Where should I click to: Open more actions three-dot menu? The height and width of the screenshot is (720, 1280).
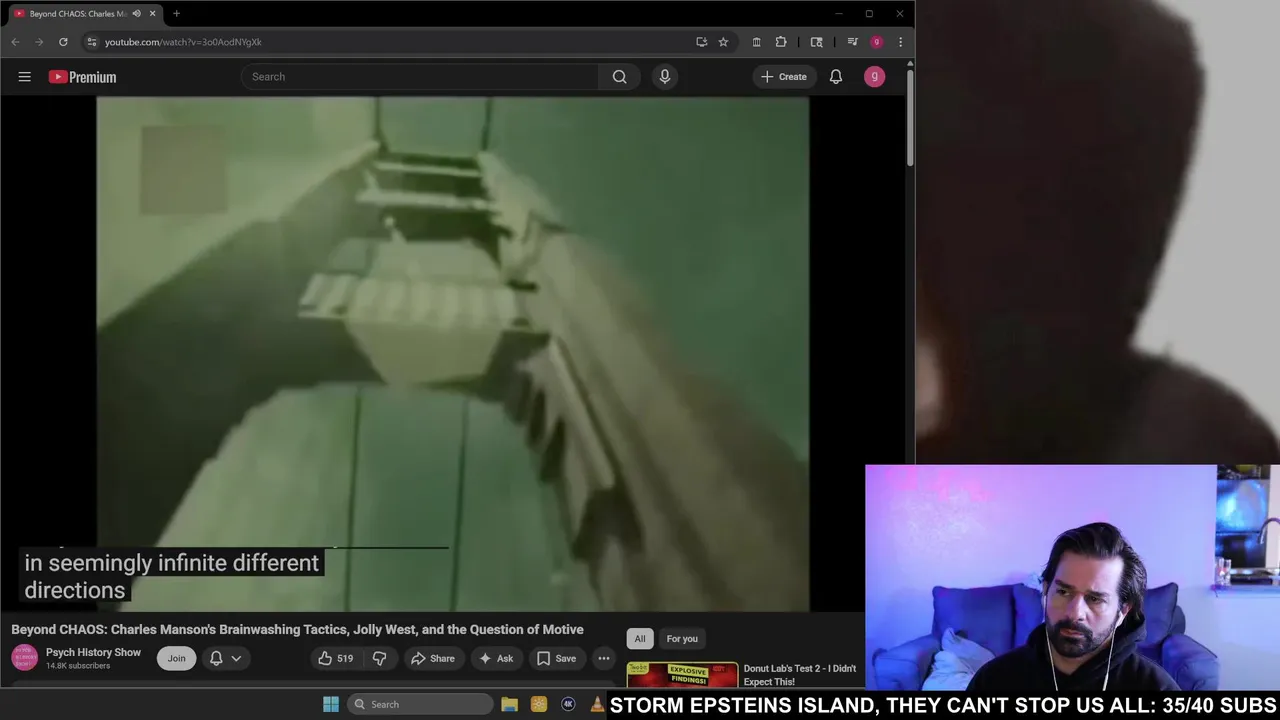[x=604, y=658]
